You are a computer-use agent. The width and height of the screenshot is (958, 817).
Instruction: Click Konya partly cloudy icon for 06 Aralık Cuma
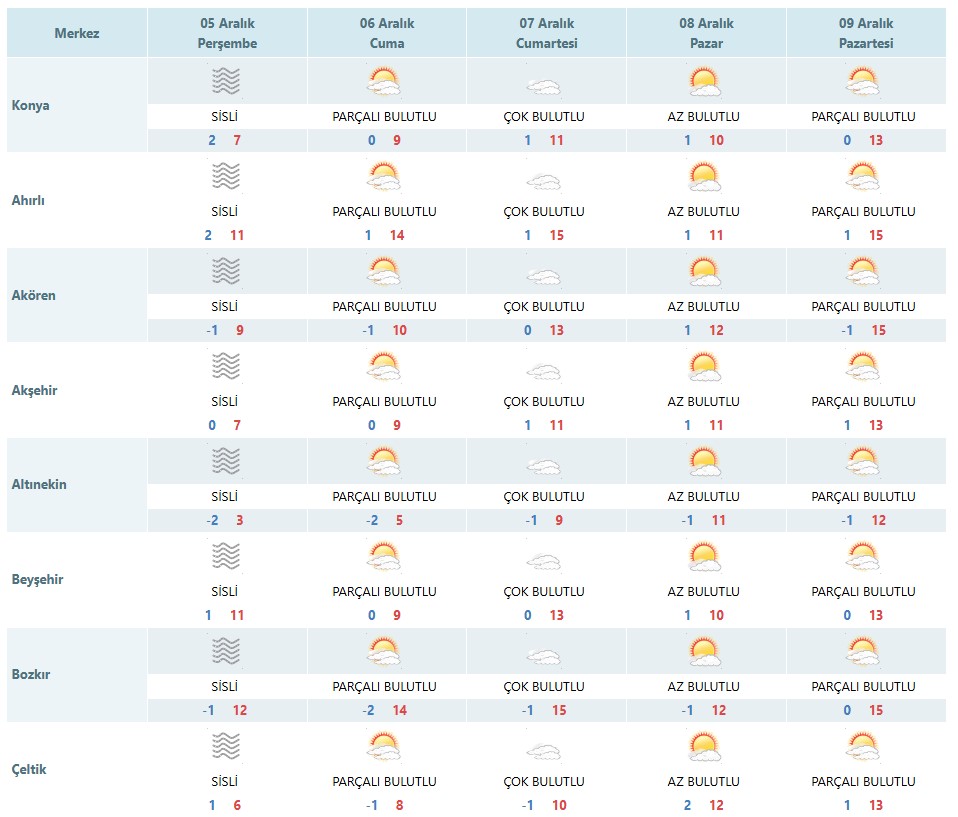click(x=384, y=82)
